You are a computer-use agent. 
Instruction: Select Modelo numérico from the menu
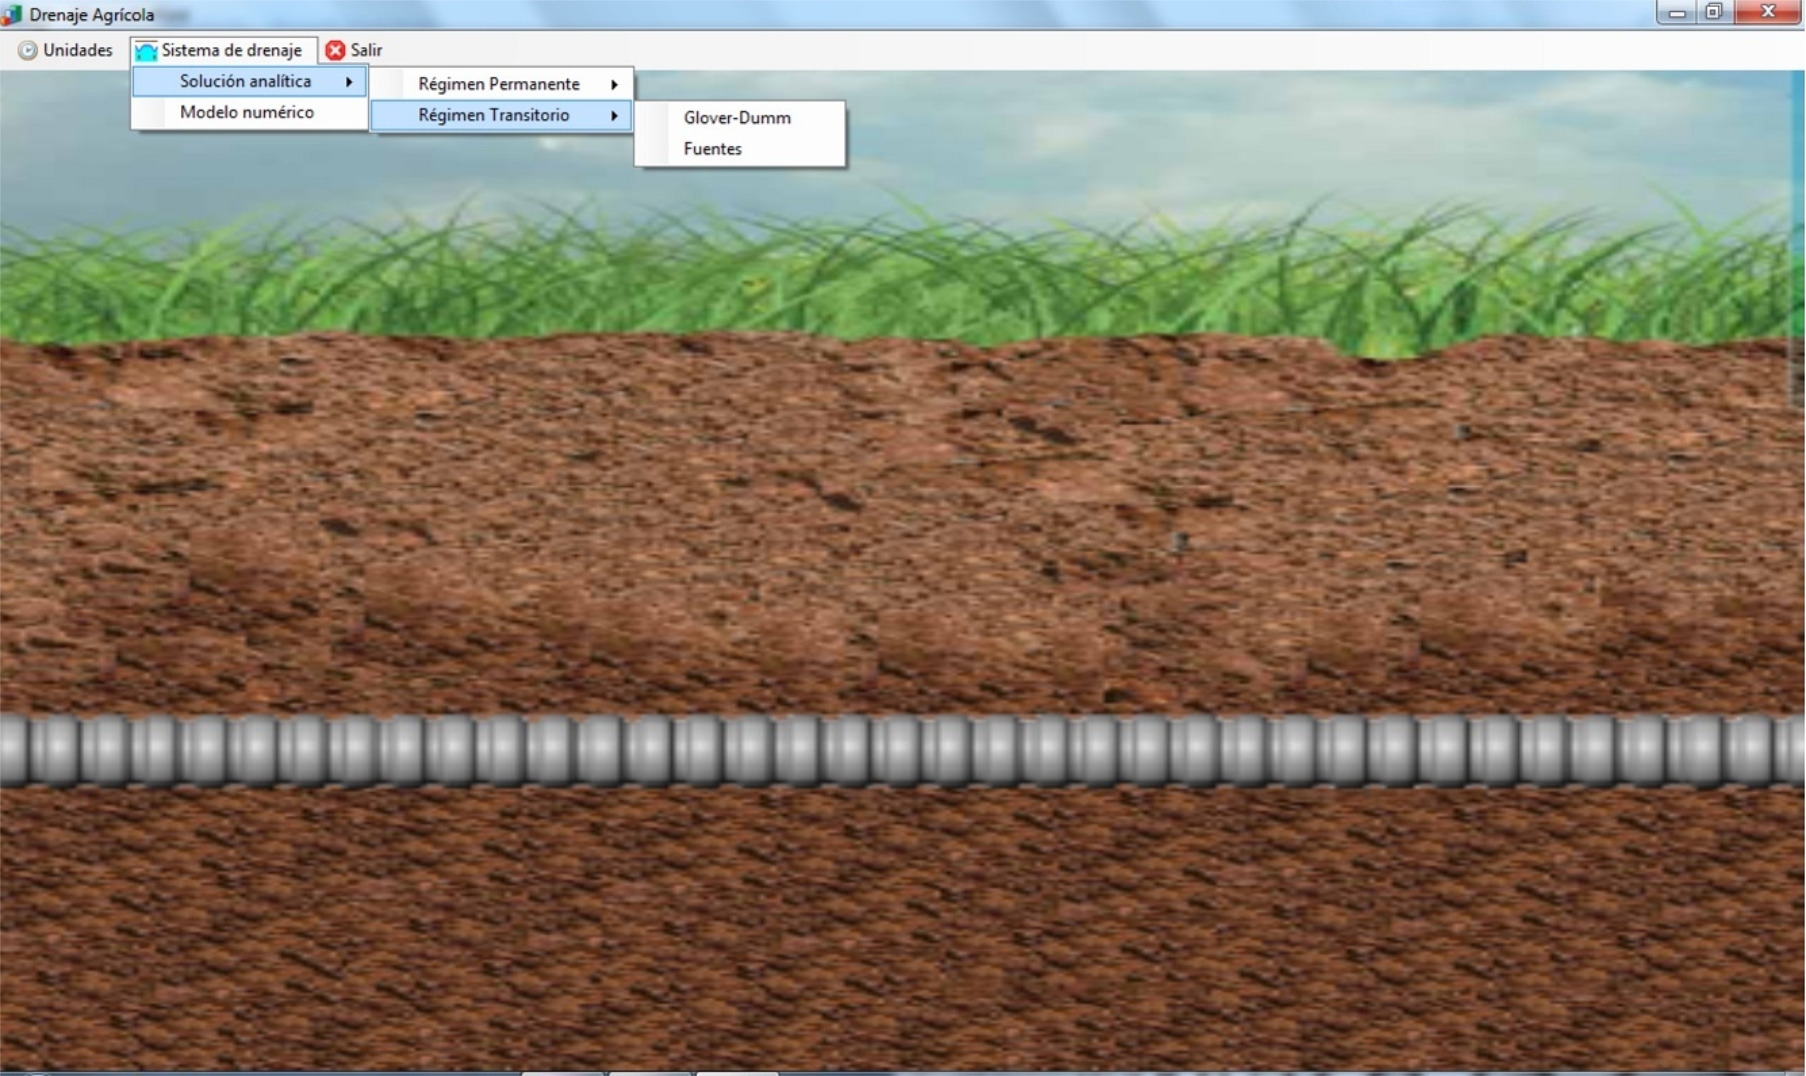(246, 113)
